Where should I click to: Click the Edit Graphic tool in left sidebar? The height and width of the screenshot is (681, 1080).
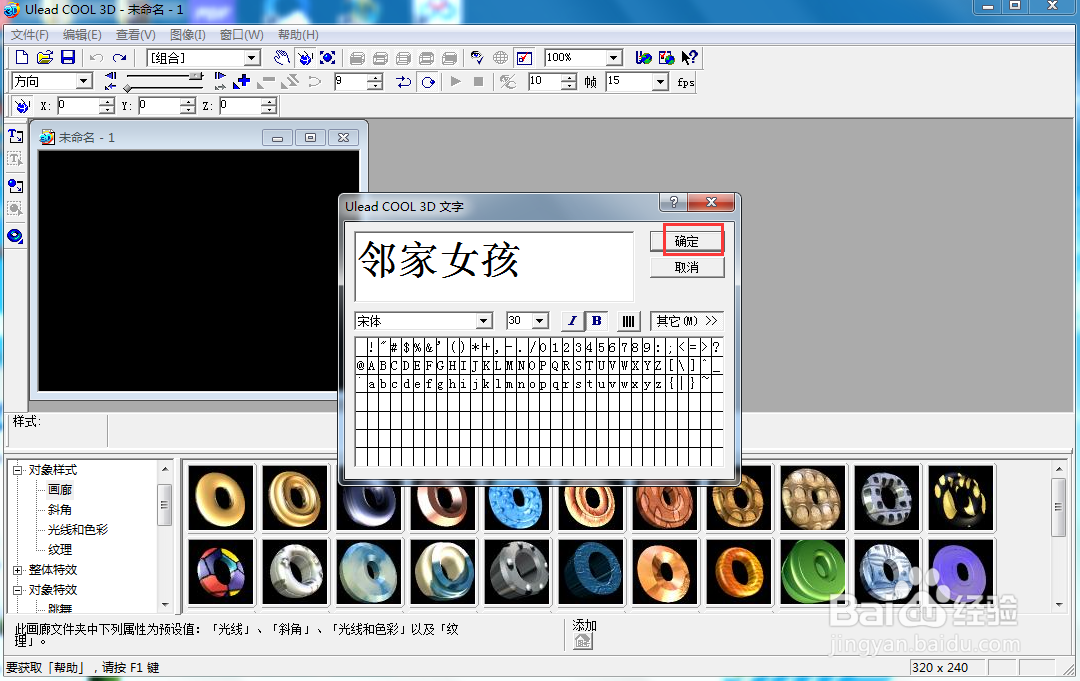[15, 209]
